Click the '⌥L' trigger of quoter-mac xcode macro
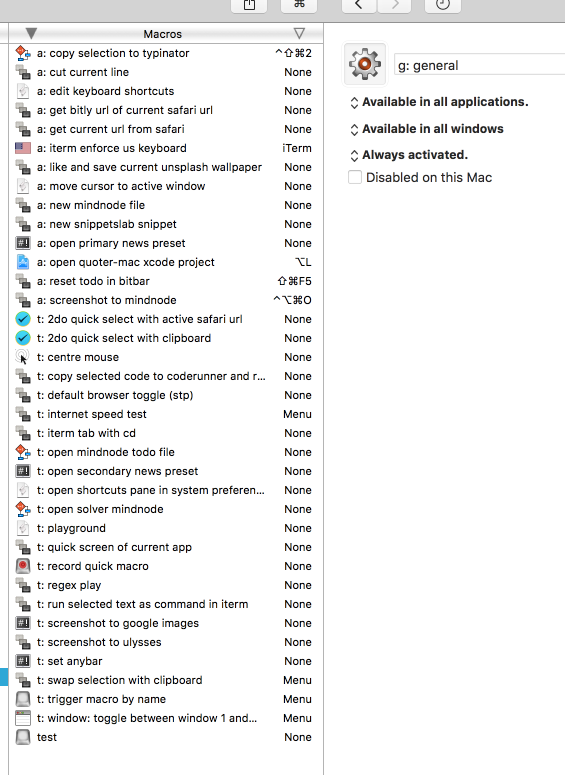This screenshot has height=775, width=565. pos(303,262)
